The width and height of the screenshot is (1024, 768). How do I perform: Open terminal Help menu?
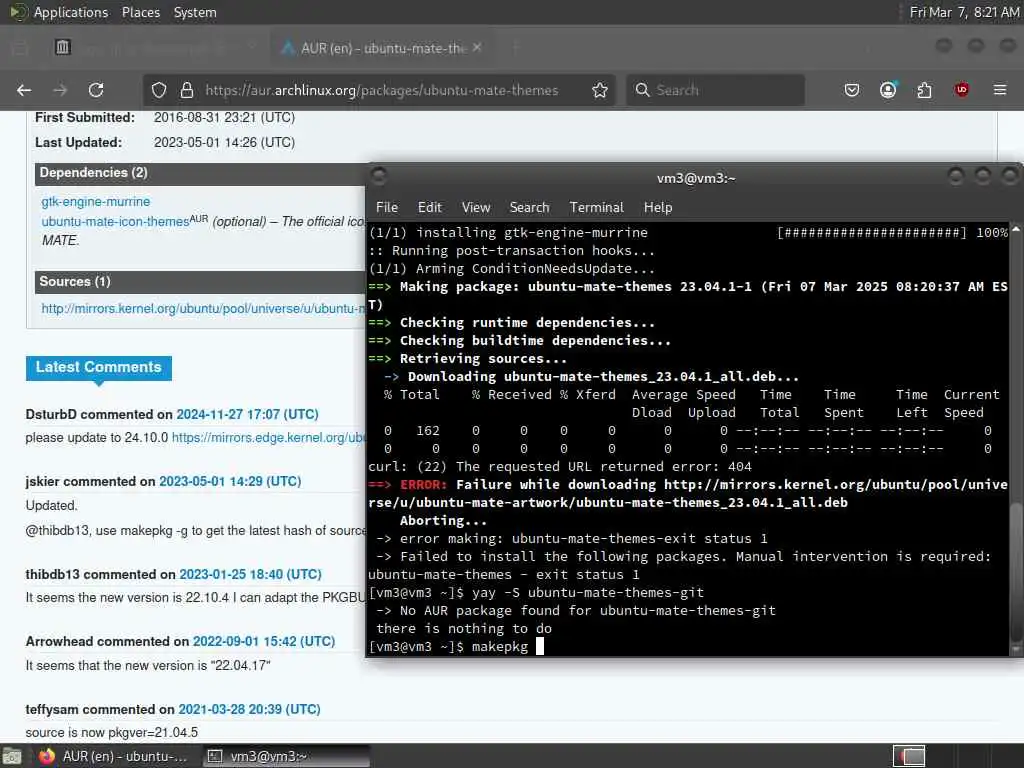tap(658, 207)
